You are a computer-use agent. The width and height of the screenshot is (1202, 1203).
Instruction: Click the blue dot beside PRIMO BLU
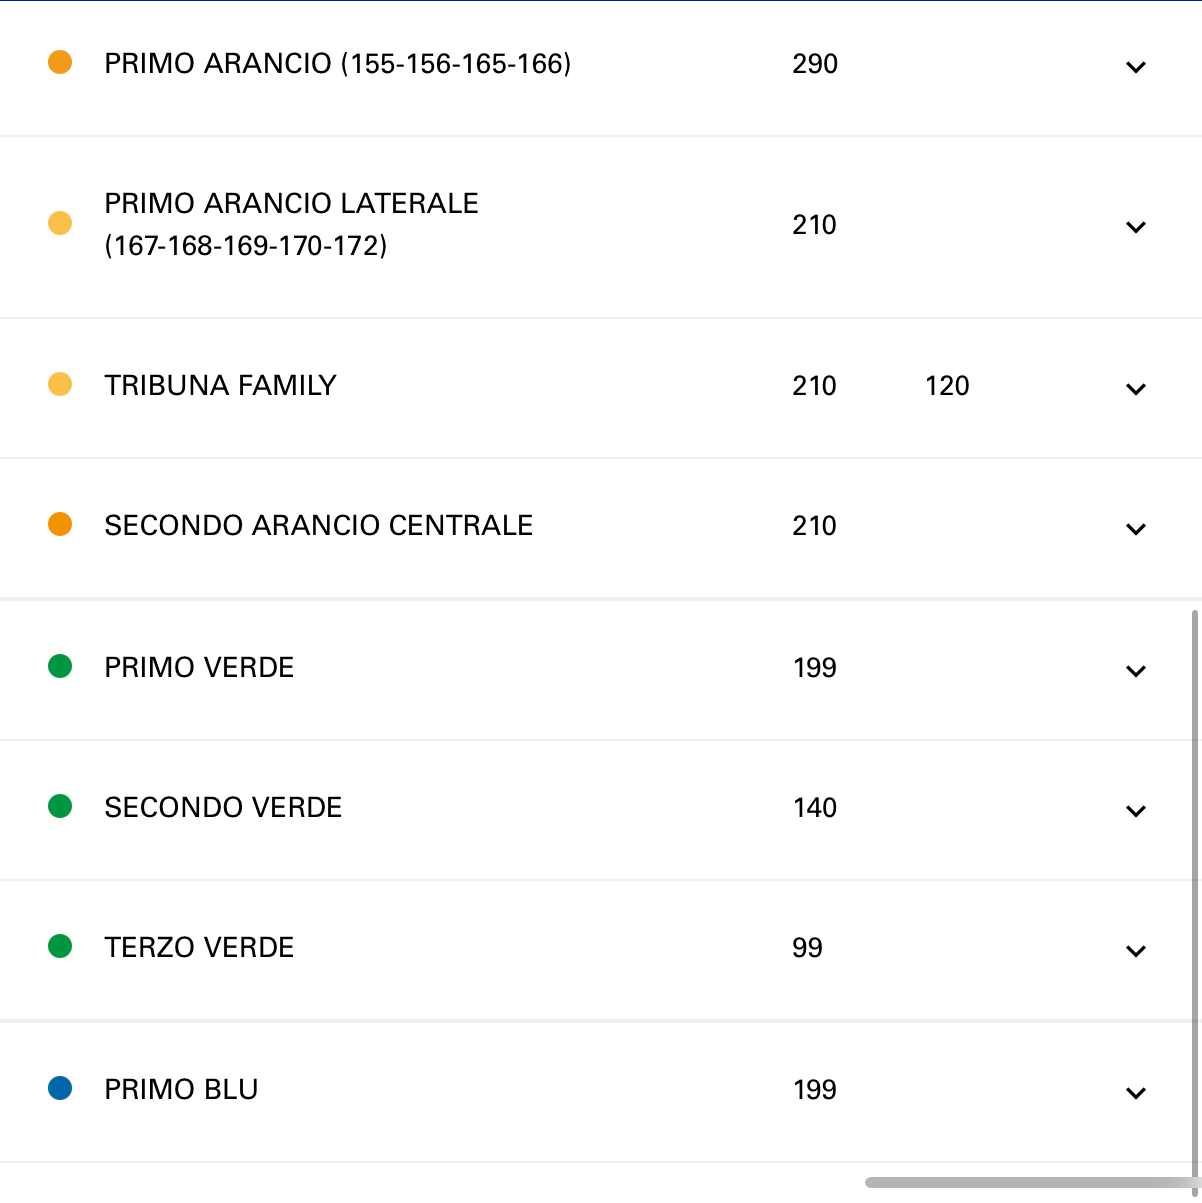[x=60, y=1088]
